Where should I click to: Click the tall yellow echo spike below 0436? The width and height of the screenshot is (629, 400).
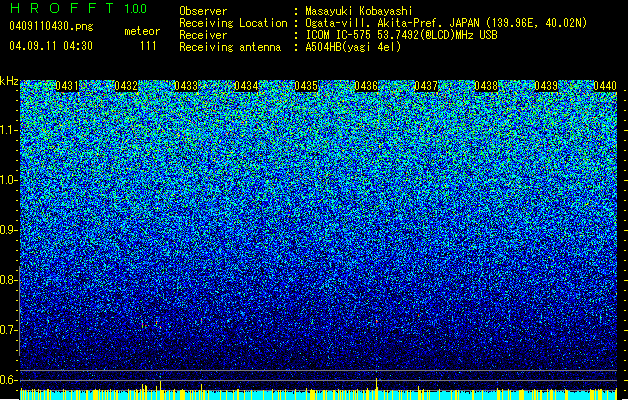(376, 384)
